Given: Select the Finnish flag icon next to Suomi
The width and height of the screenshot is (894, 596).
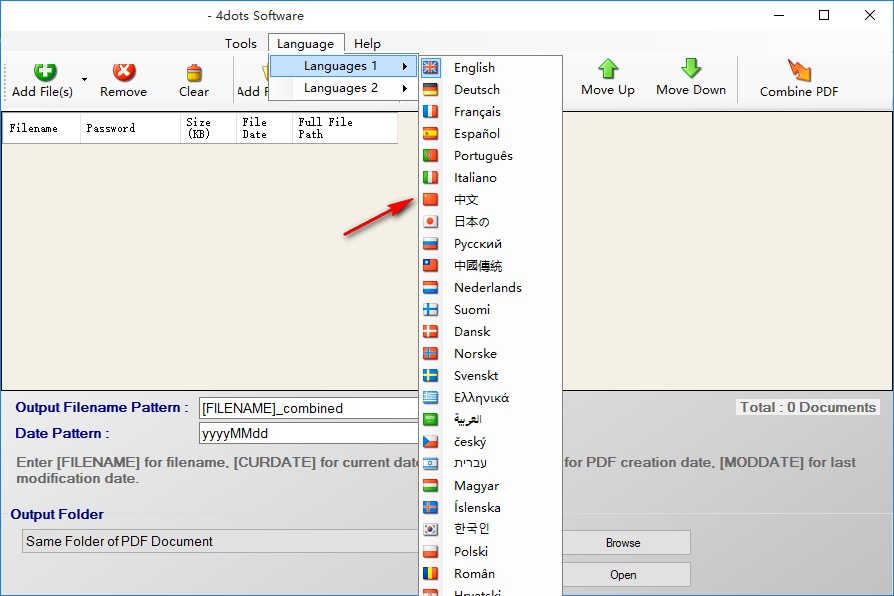Looking at the screenshot, I should click(430, 310).
